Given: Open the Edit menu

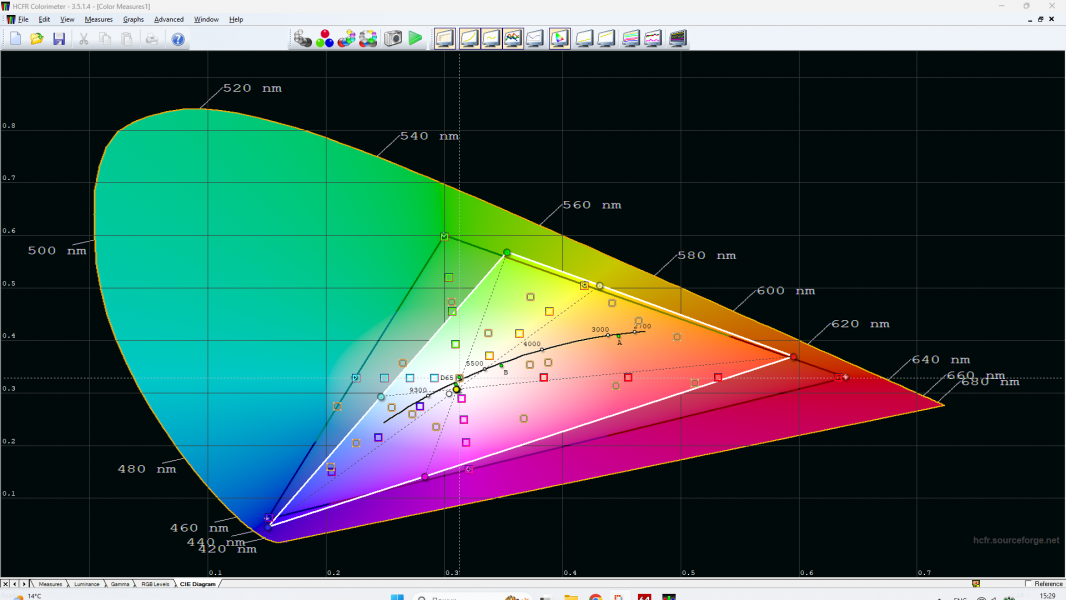Looking at the screenshot, I should (44, 20).
